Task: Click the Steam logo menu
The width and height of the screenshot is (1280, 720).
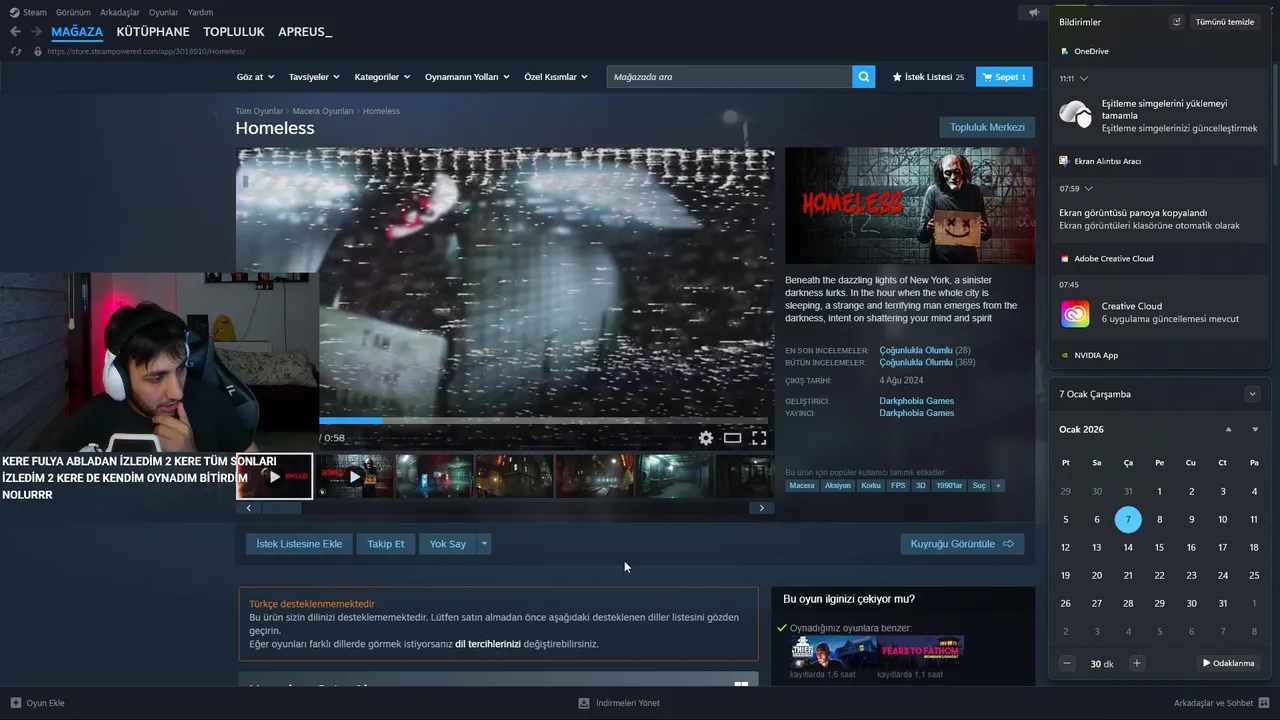Action: click(28, 12)
